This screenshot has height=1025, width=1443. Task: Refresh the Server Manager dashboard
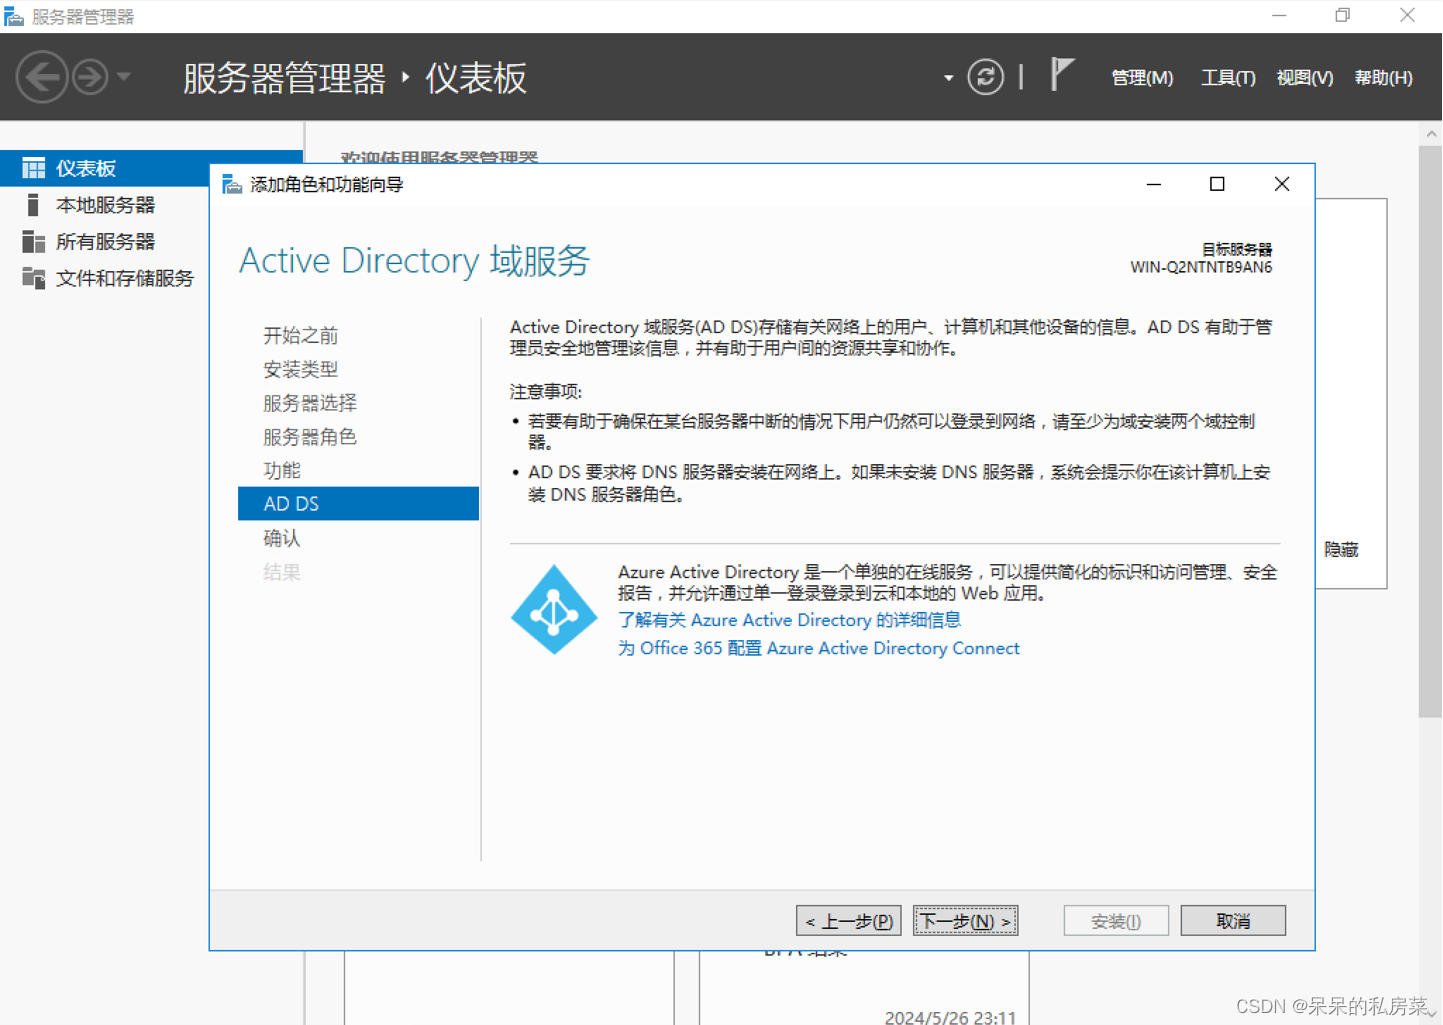pos(985,77)
